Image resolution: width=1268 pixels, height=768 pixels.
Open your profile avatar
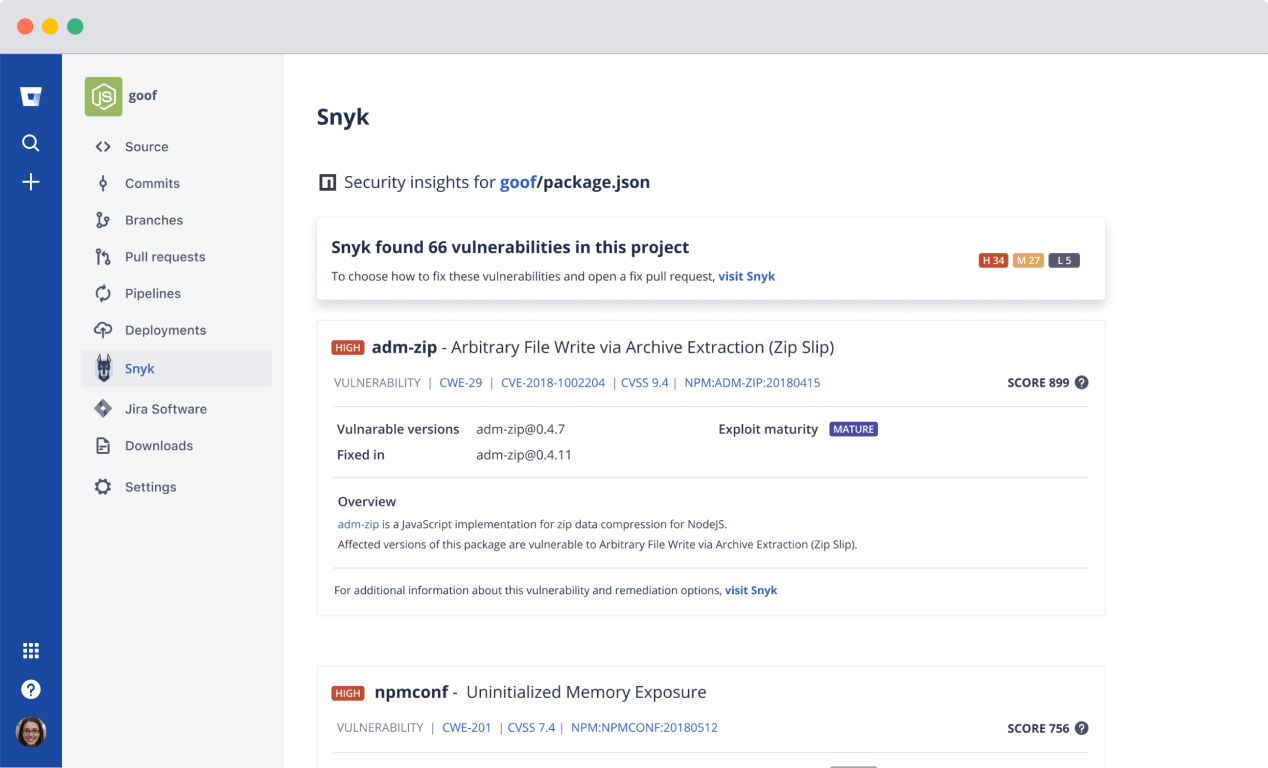[30, 732]
